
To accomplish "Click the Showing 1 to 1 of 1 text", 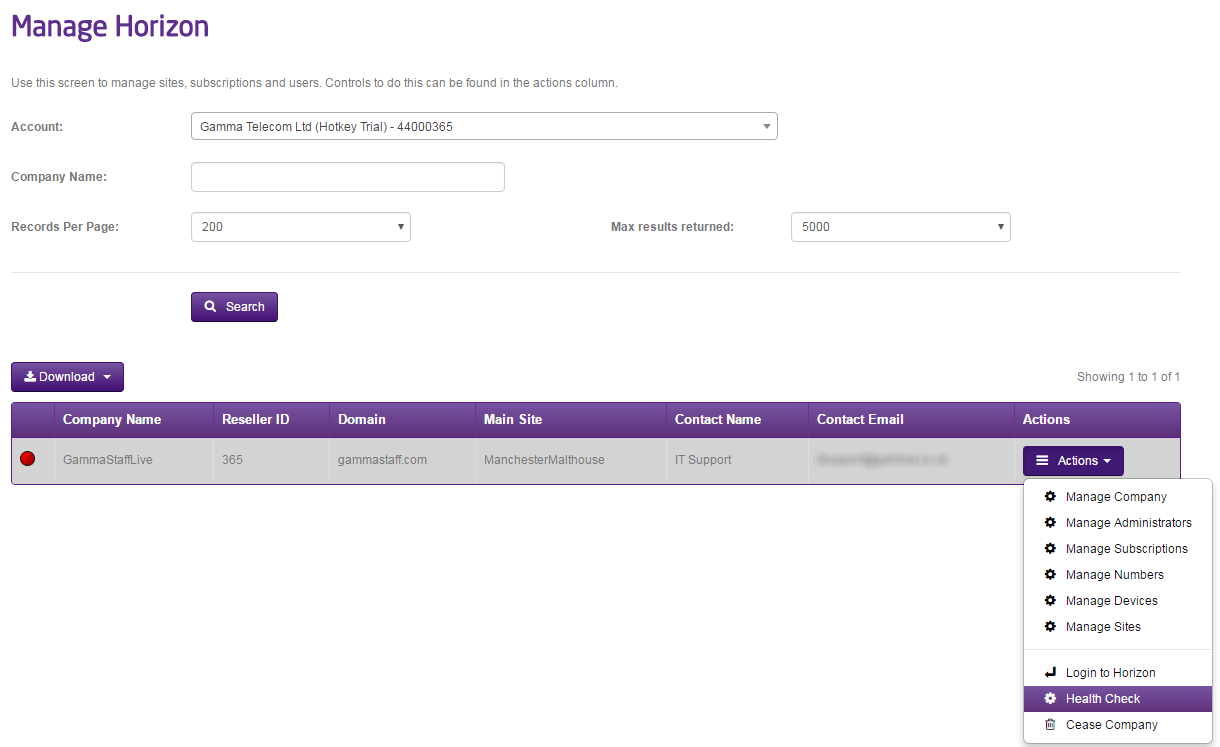I will coord(1128,377).
